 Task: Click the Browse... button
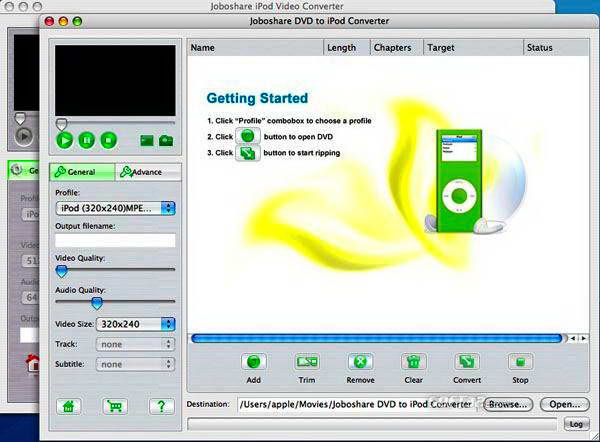pyautogui.click(x=508, y=404)
